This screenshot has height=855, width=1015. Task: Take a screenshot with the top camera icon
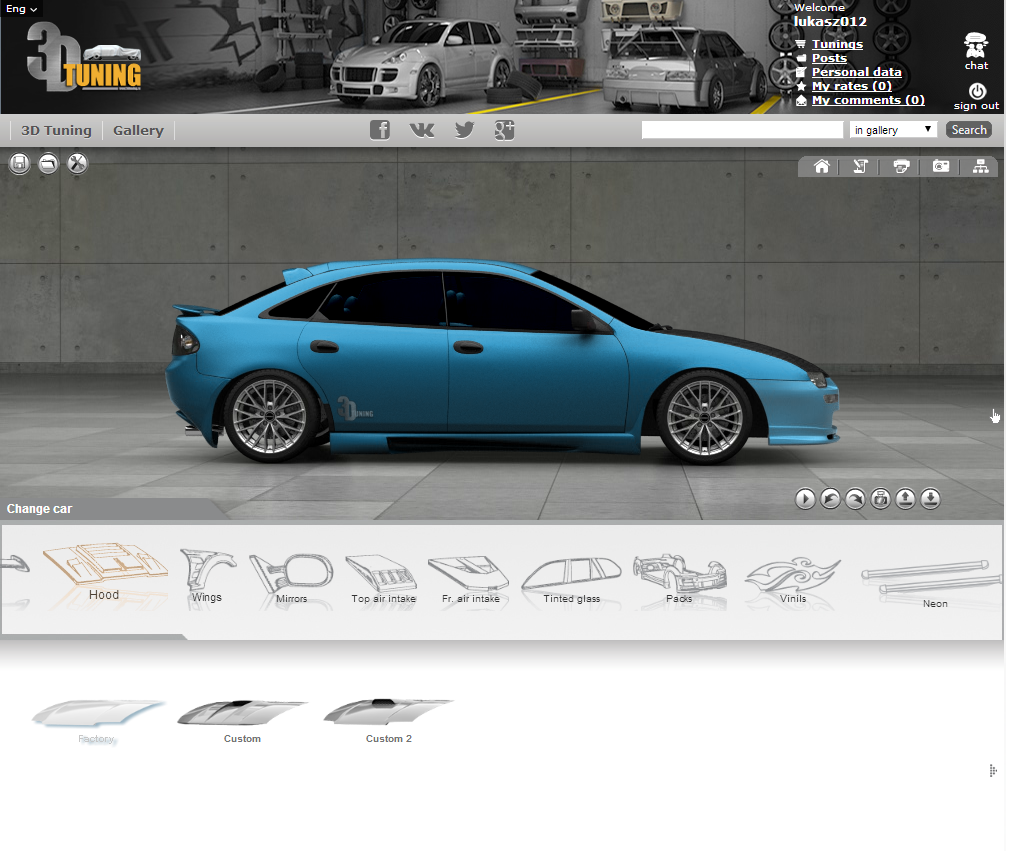(941, 167)
